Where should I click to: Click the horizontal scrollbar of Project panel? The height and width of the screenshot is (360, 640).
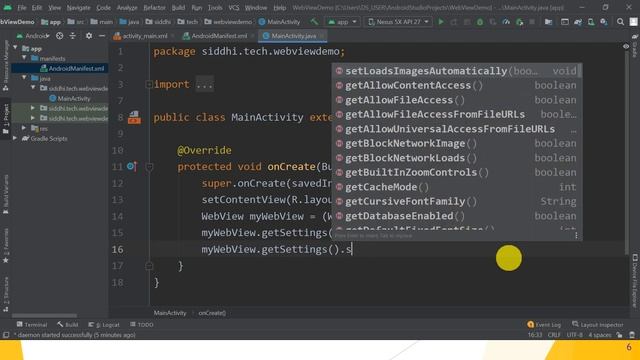44,316
